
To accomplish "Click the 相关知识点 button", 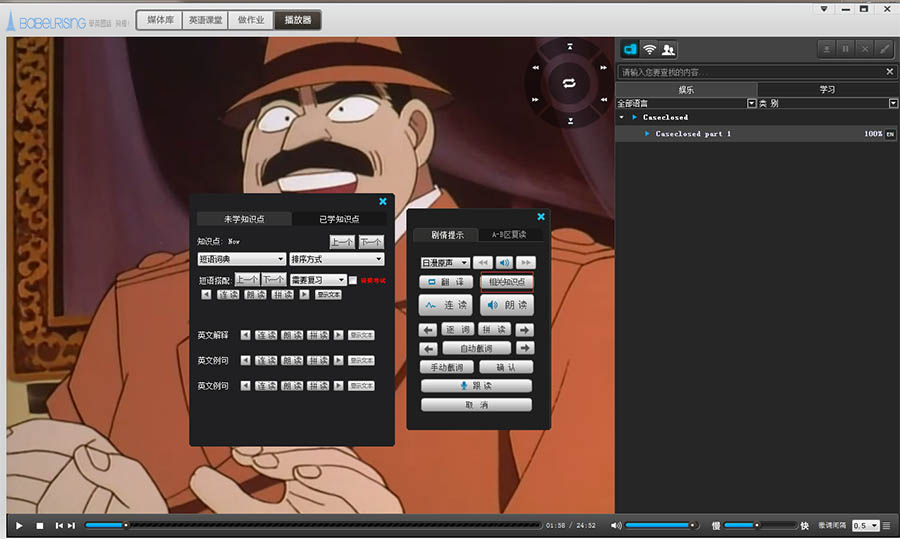I will coord(507,282).
